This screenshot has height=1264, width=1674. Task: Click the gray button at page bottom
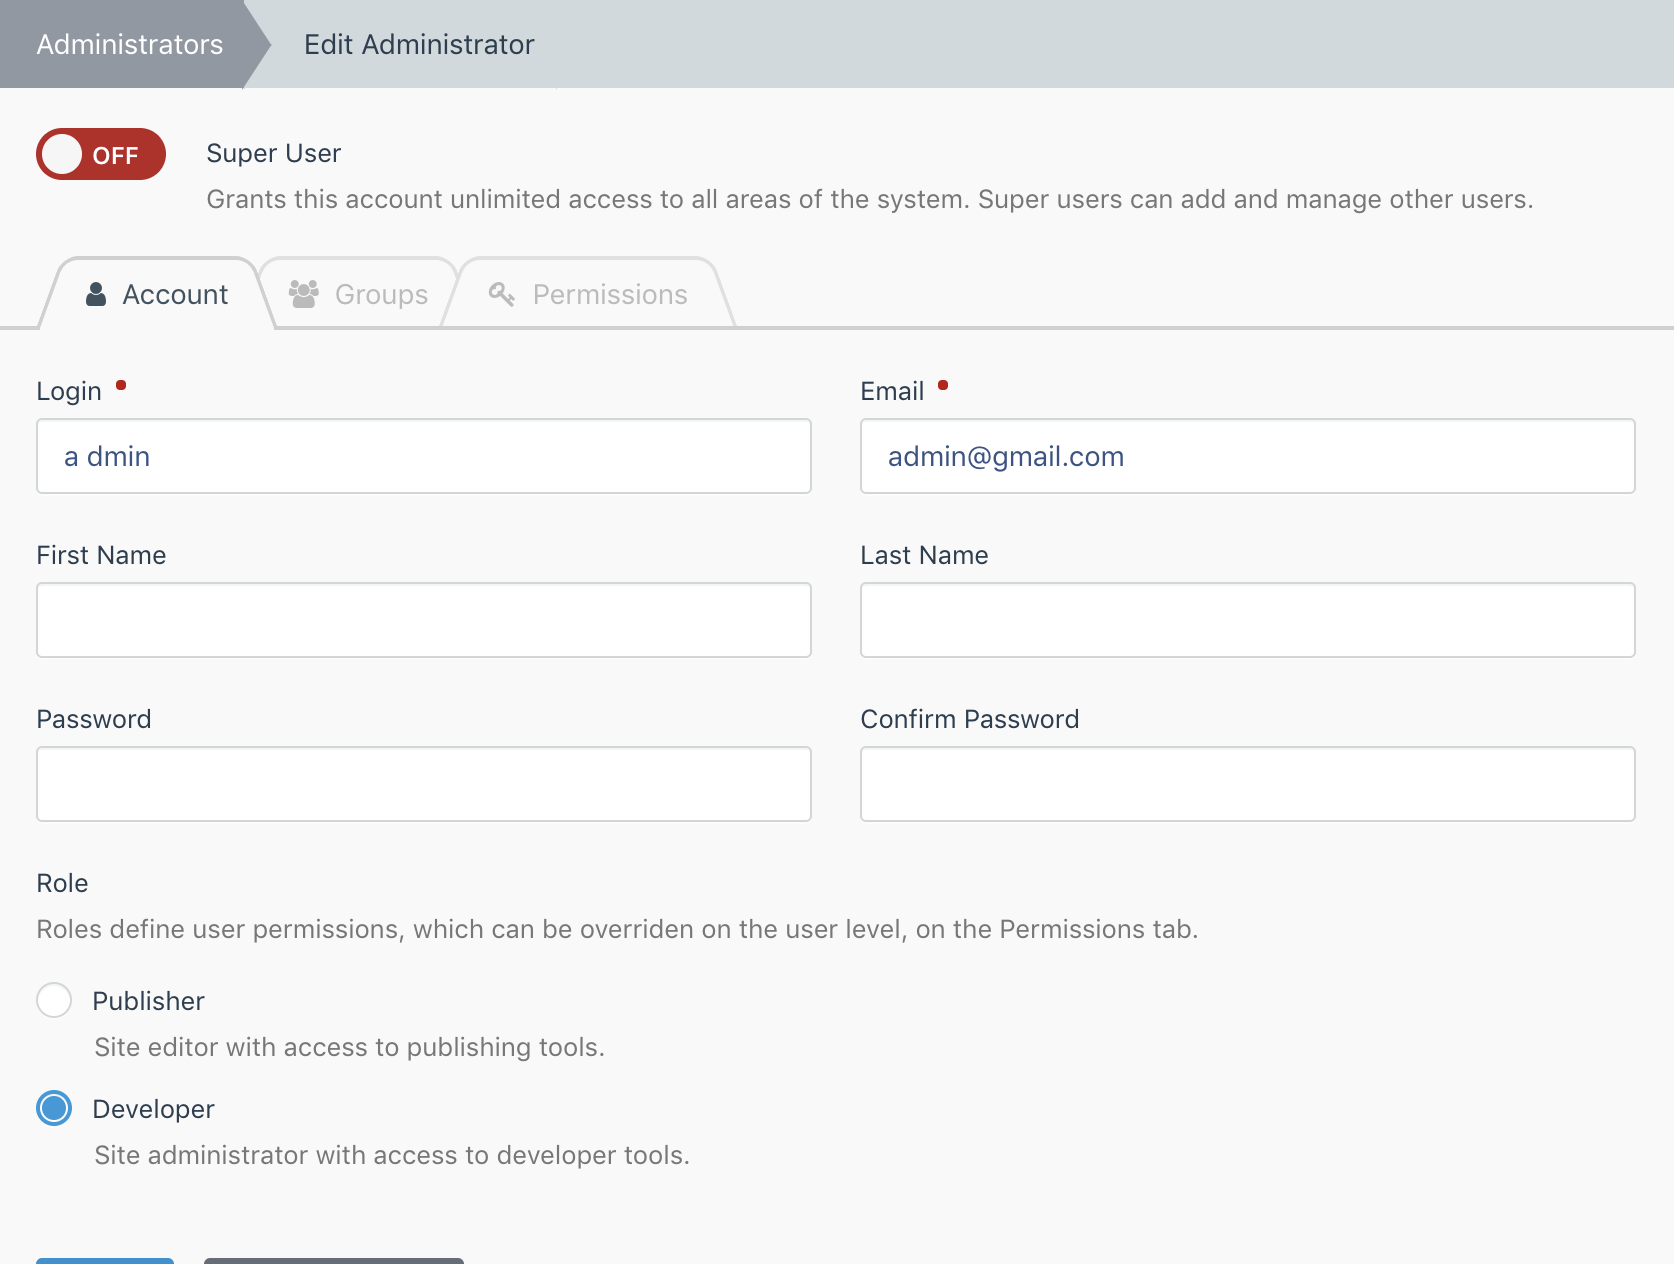pyautogui.click(x=333, y=1261)
